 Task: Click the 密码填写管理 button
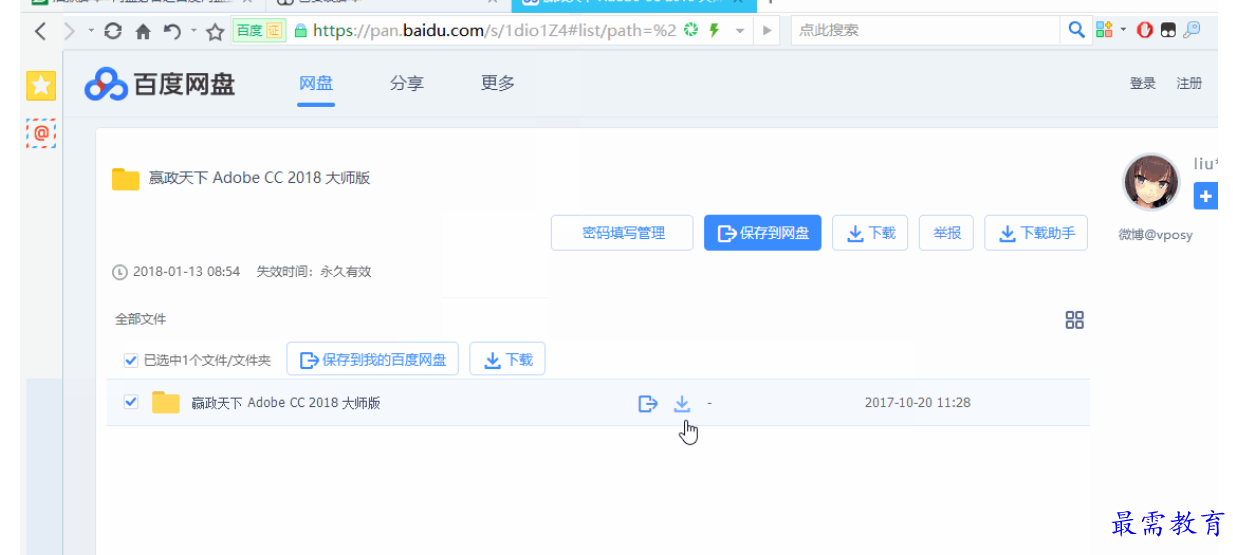[623, 233]
